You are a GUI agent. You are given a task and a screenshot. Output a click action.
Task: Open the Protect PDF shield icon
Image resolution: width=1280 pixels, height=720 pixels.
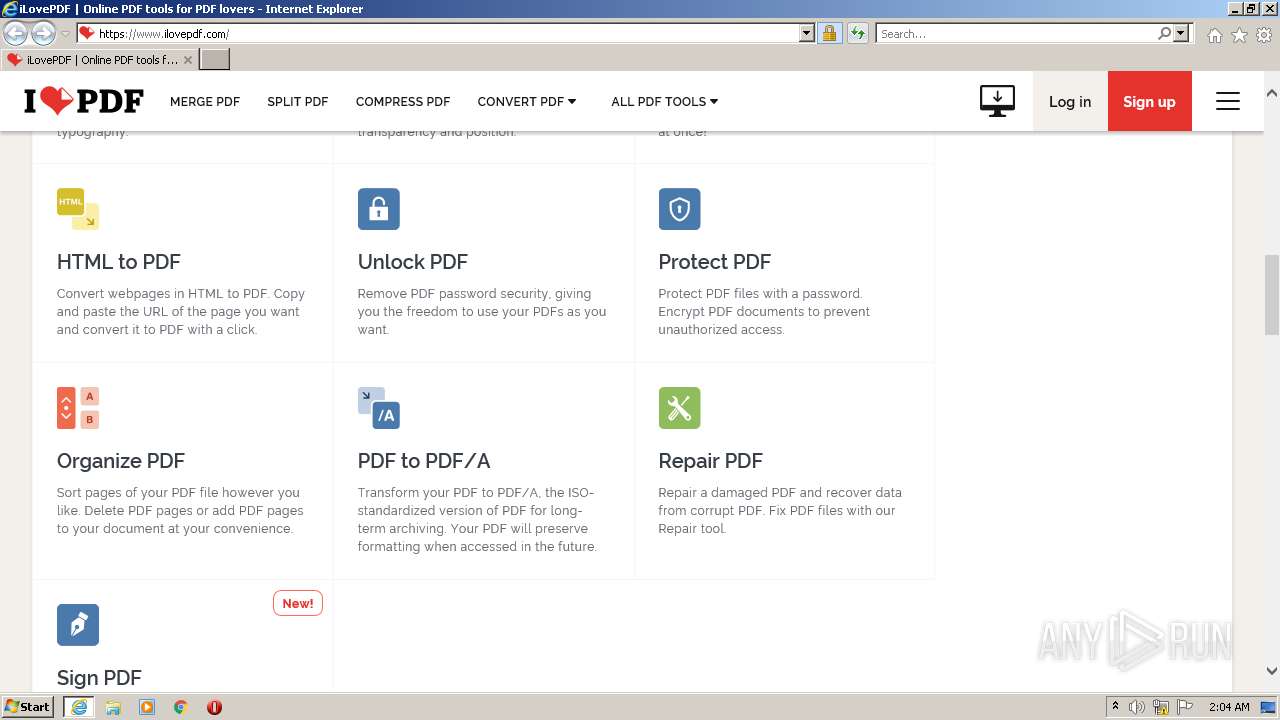point(679,209)
